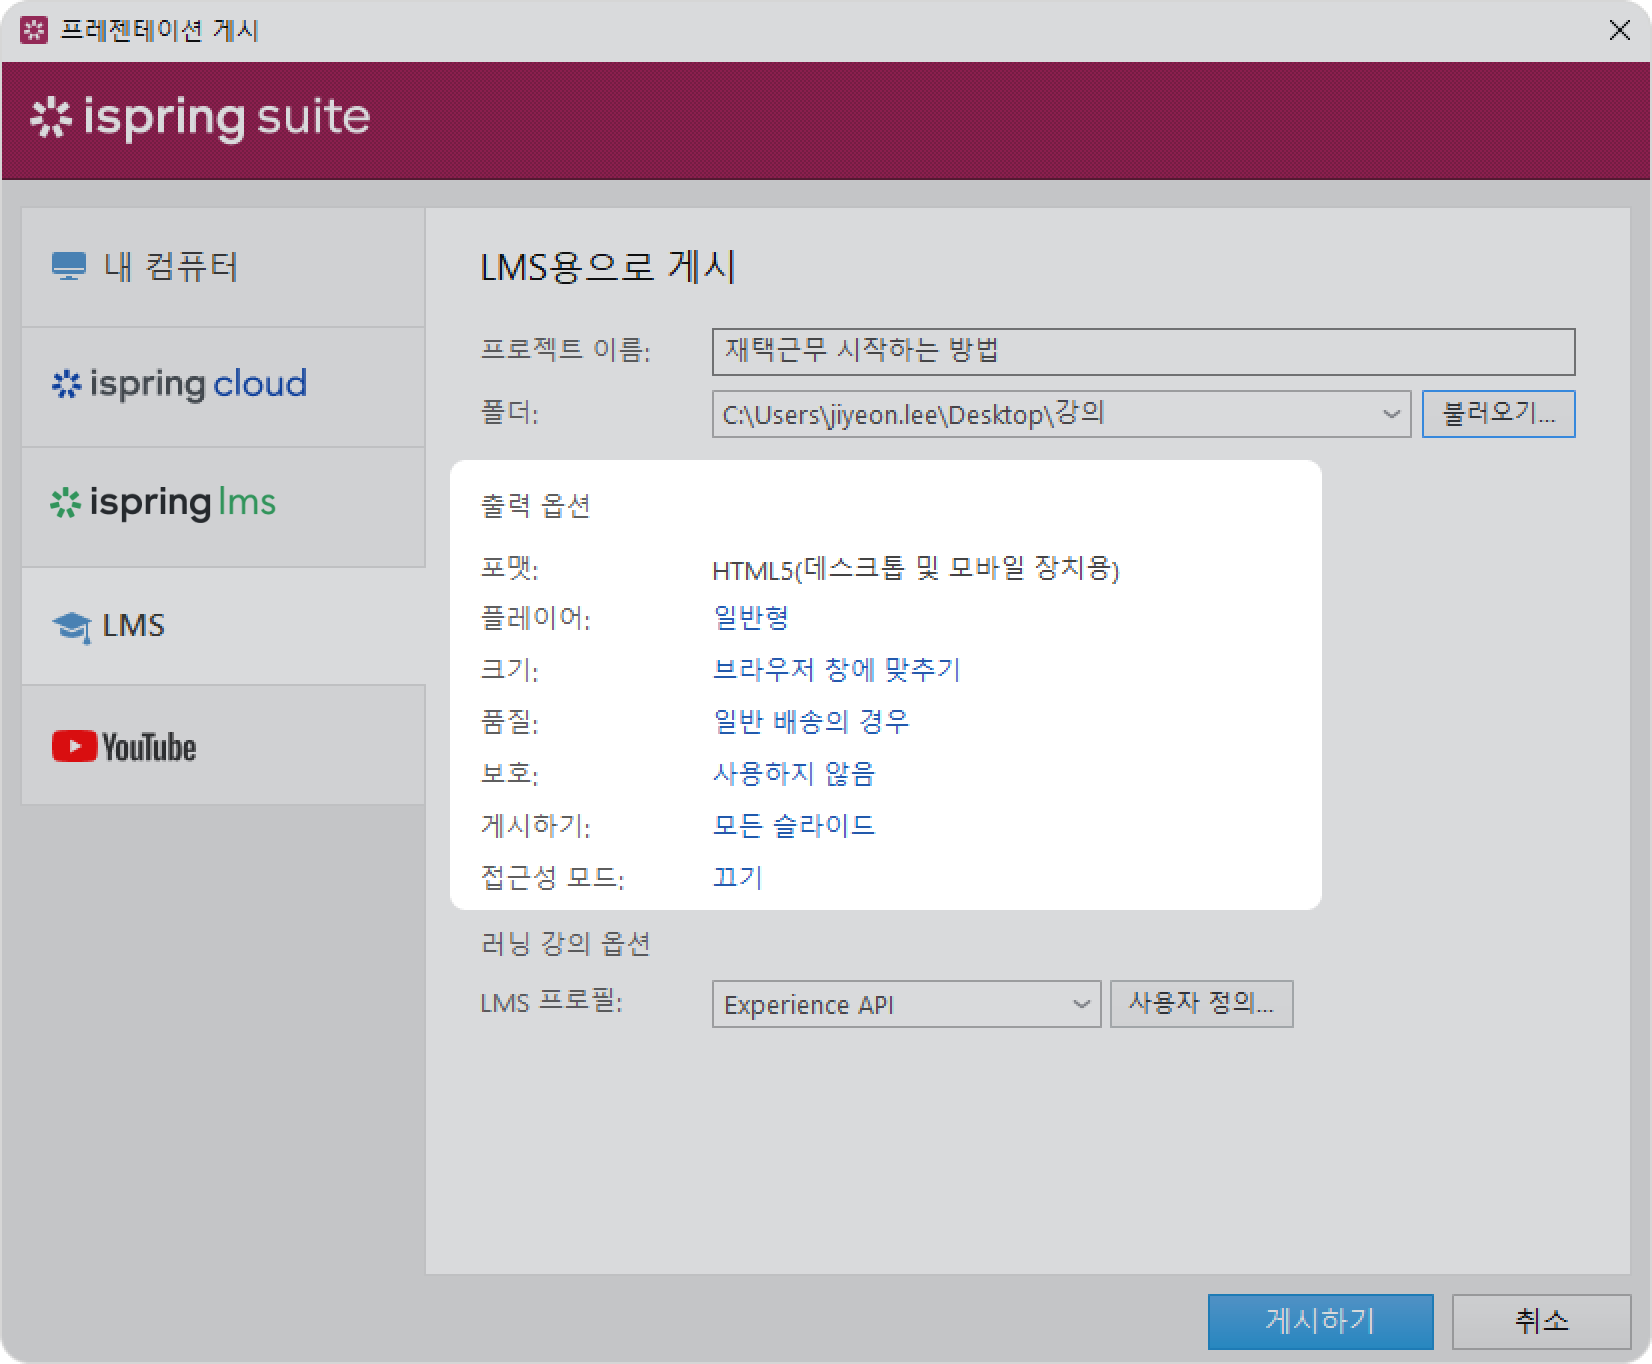Click the 게시하기 publish button
1652x1364 pixels.
pos(1319,1321)
